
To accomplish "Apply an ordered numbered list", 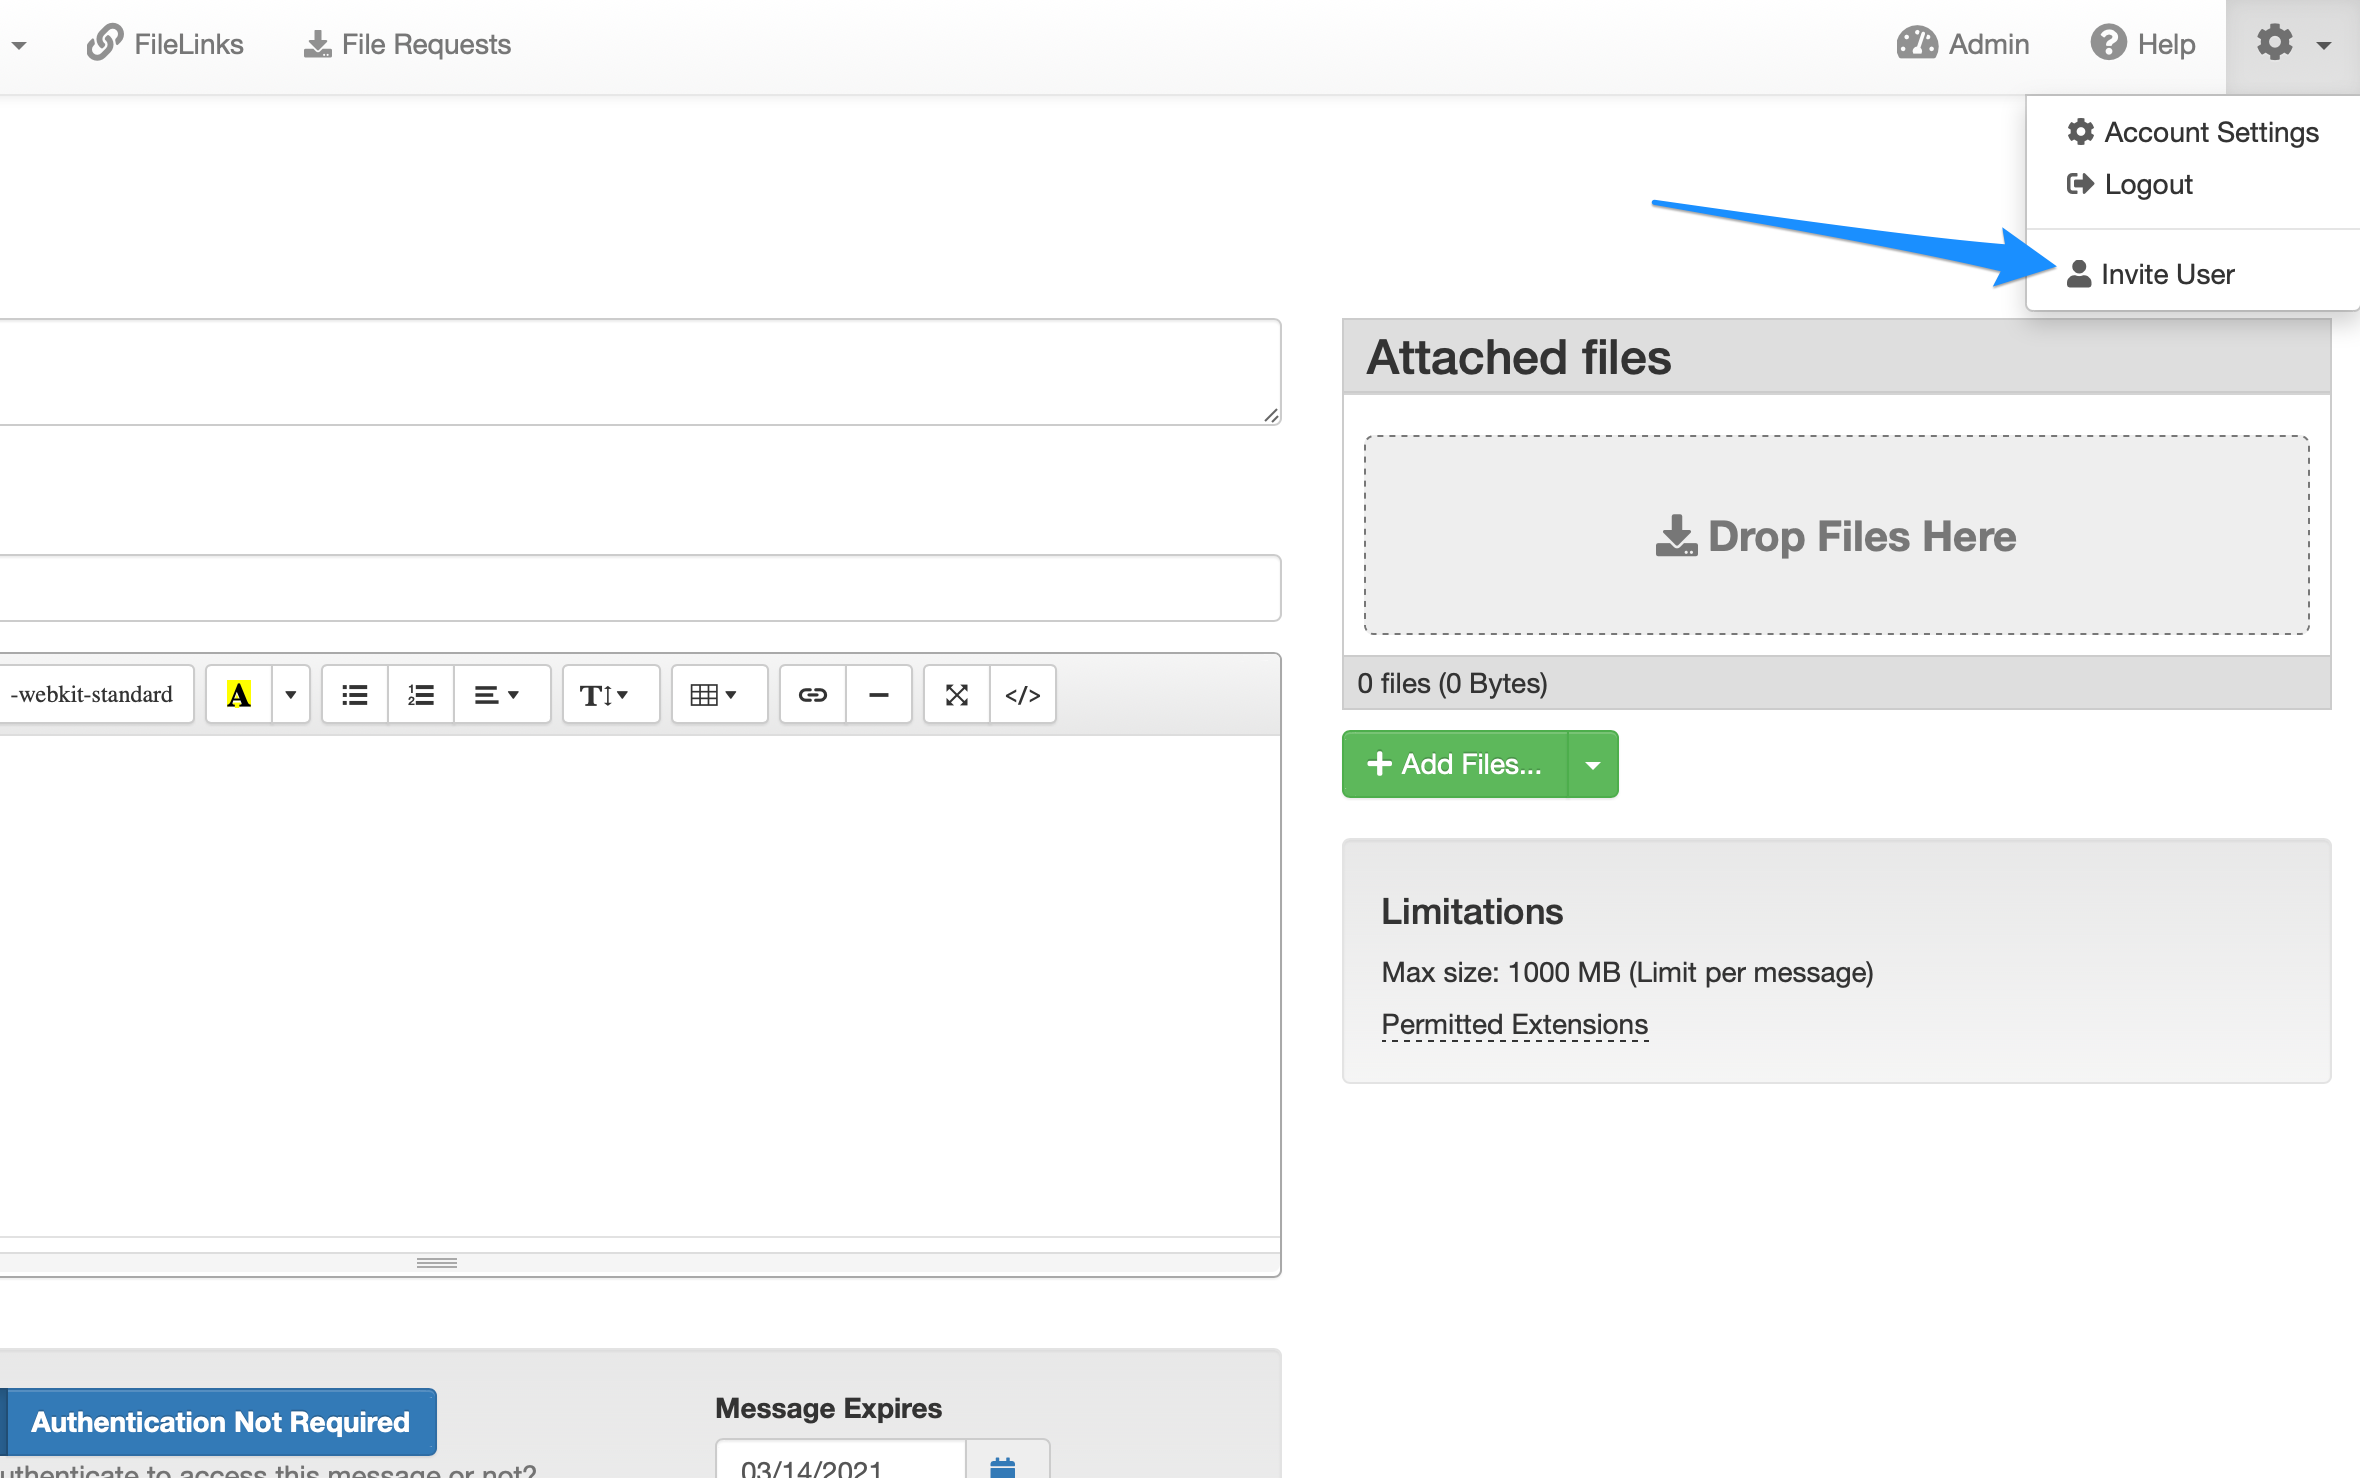I will click(x=420, y=694).
